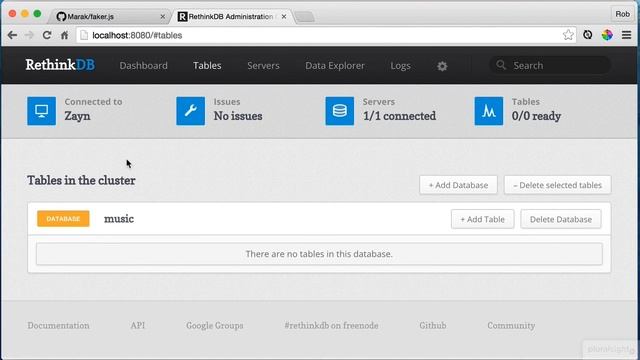Click 'There are no tables in this database.' message
This screenshot has width=640, height=360.
click(319, 254)
